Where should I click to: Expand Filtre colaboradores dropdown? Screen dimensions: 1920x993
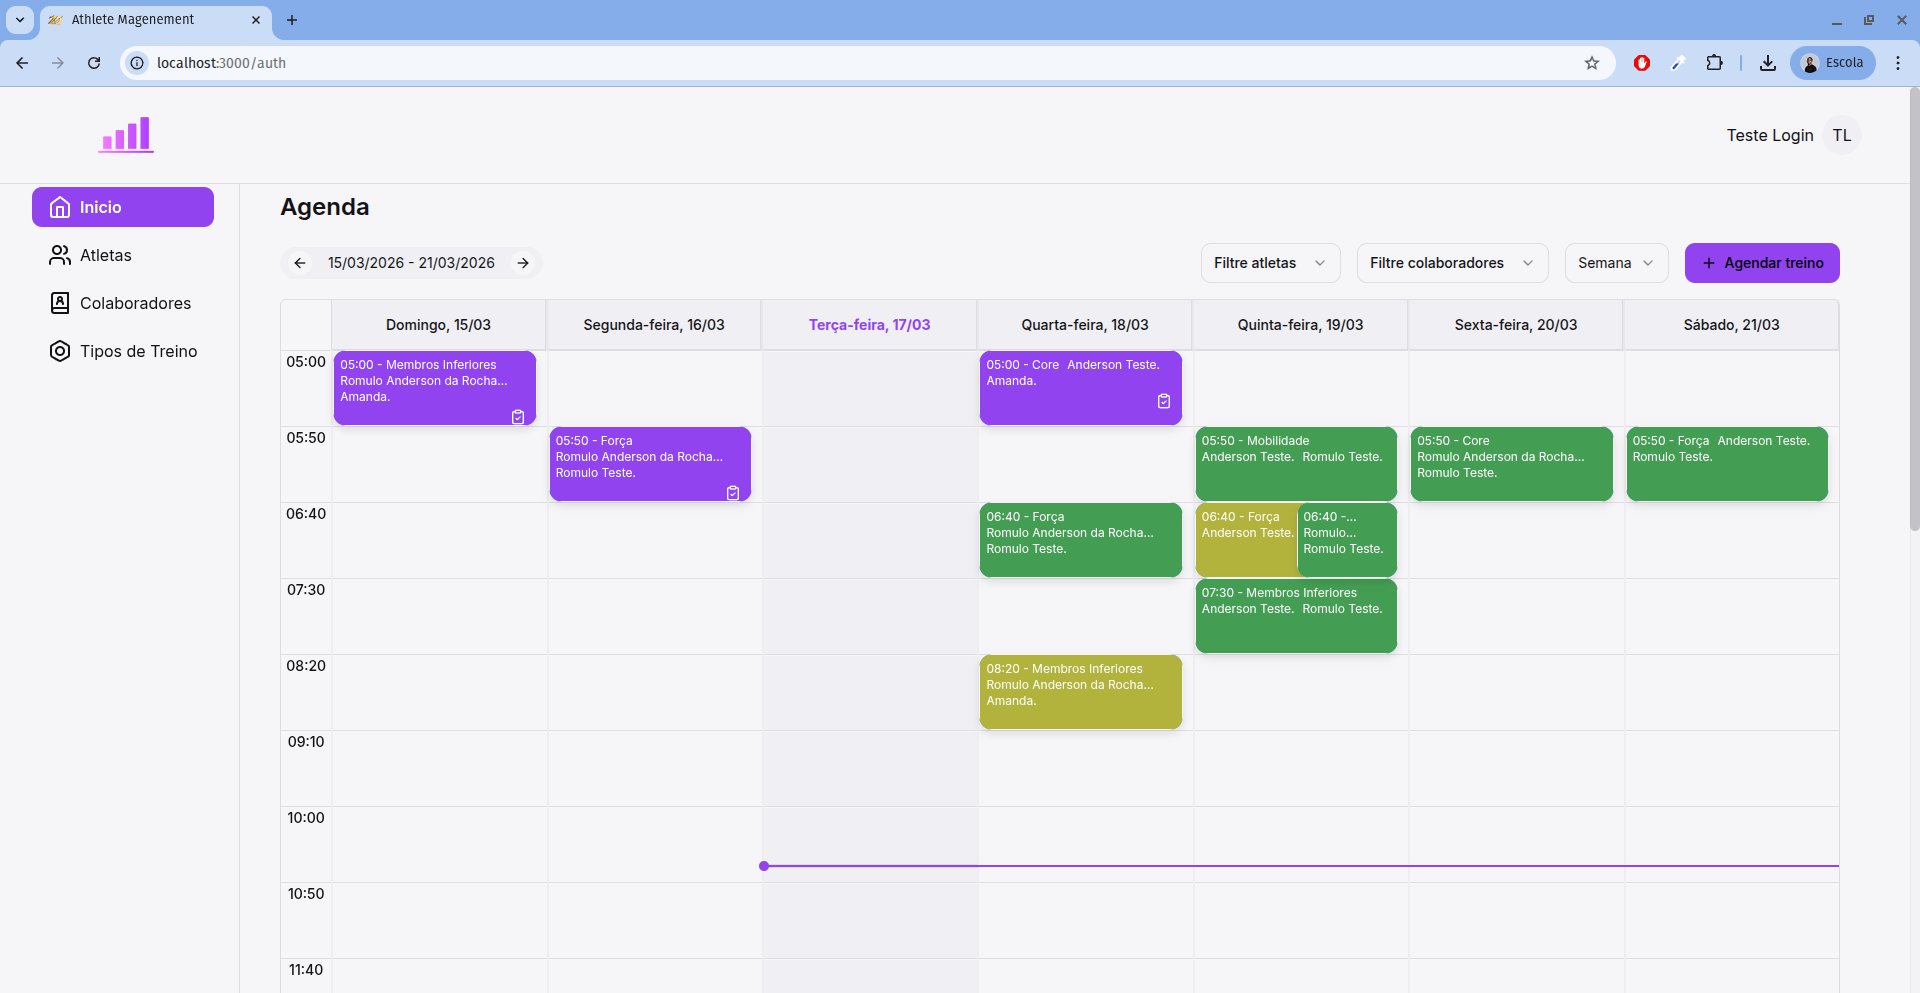[x=1451, y=263]
